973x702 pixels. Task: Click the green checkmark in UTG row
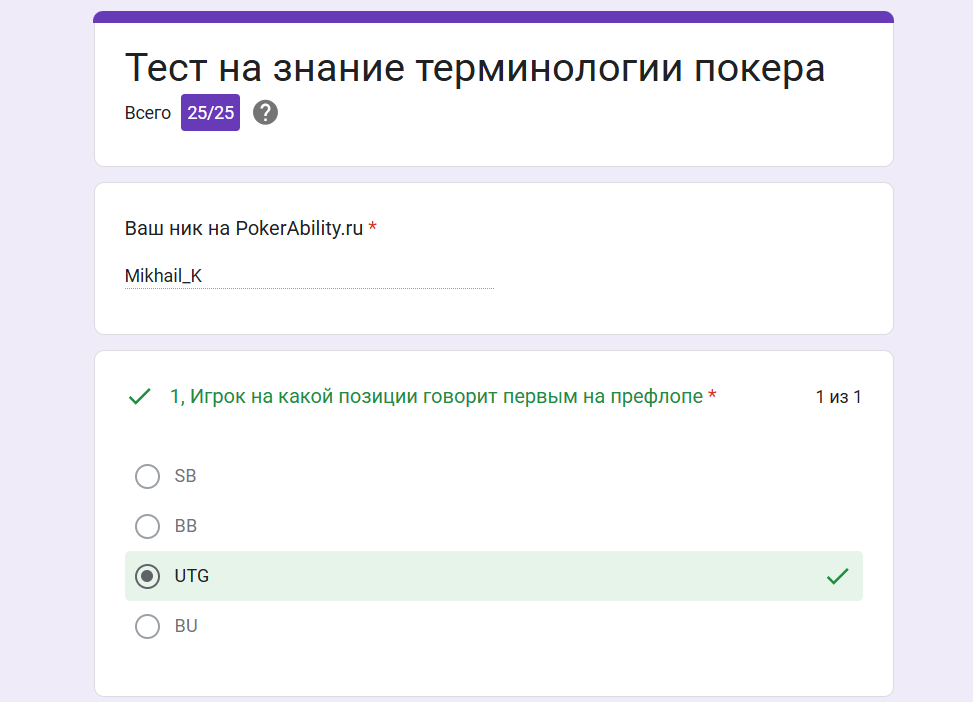[837, 577]
